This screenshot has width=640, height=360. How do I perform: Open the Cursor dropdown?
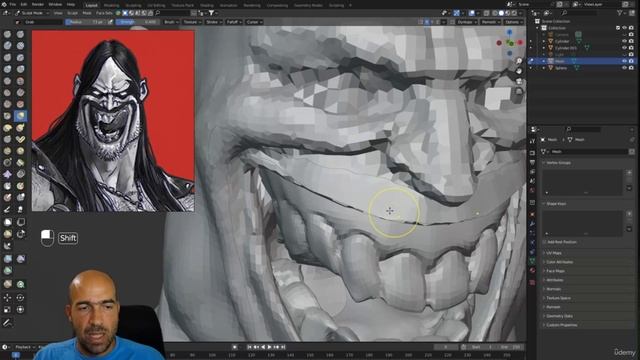pos(254,22)
